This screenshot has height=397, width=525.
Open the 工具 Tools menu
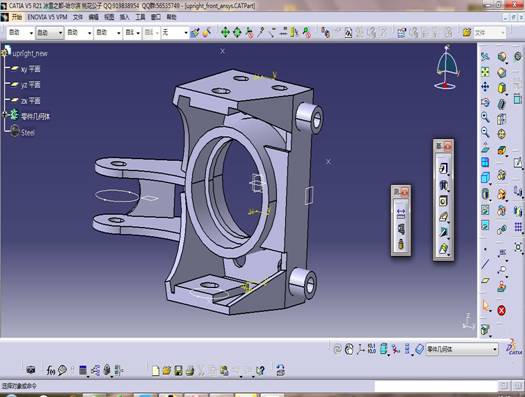[x=140, y=17]
